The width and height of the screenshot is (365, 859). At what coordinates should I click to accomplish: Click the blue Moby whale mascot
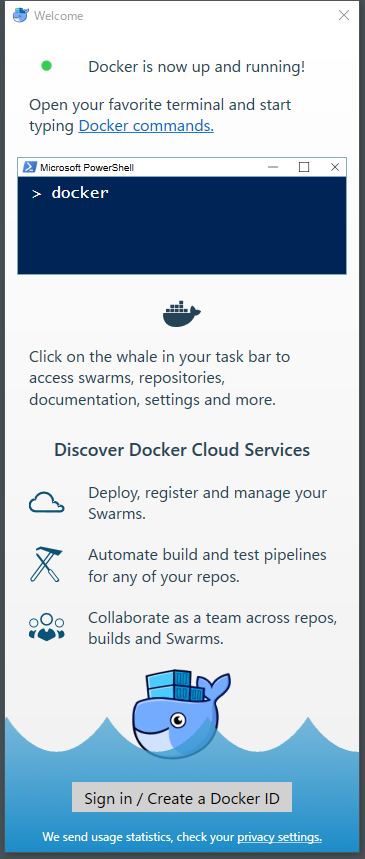coord(181,714)
